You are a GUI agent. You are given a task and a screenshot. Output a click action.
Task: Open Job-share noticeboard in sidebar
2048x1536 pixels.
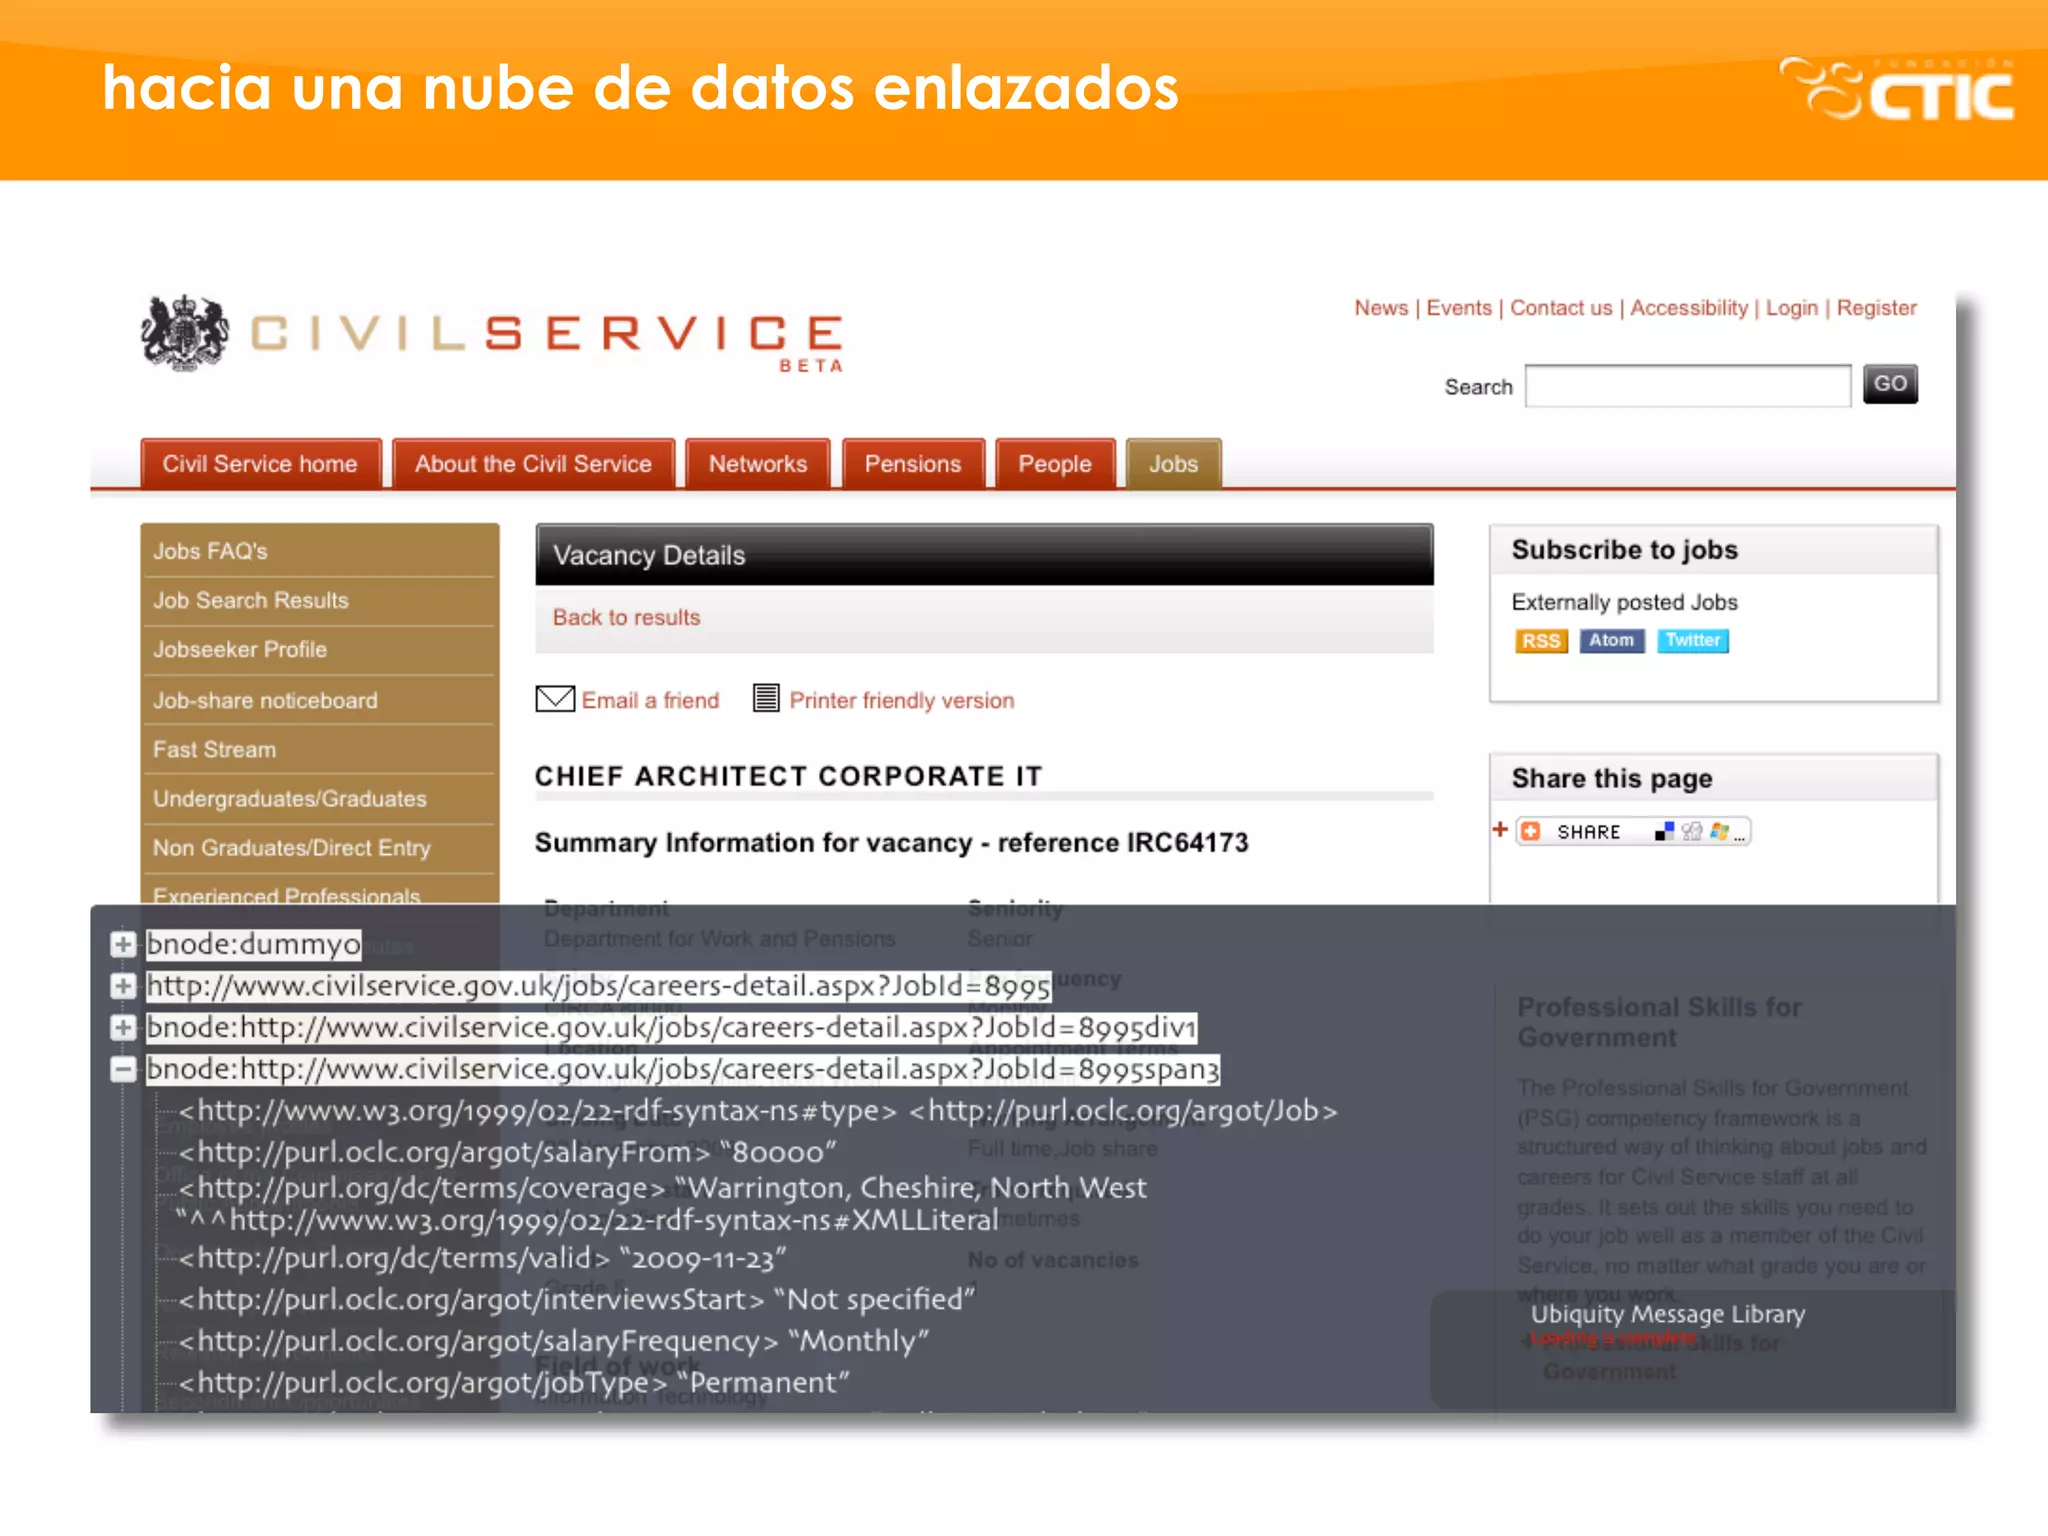(x=319, y=700)
